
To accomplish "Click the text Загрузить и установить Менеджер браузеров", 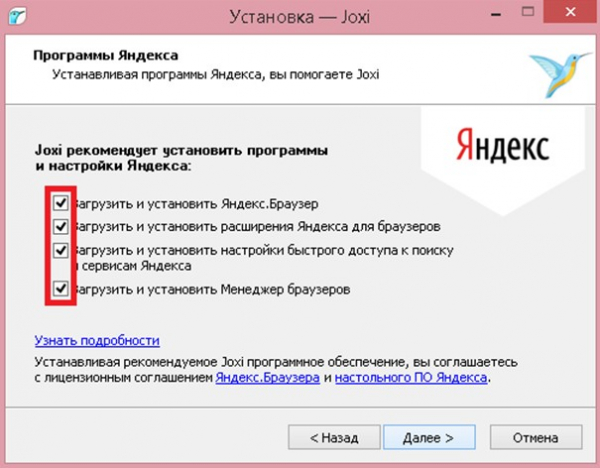I will (x=211, y=289).
